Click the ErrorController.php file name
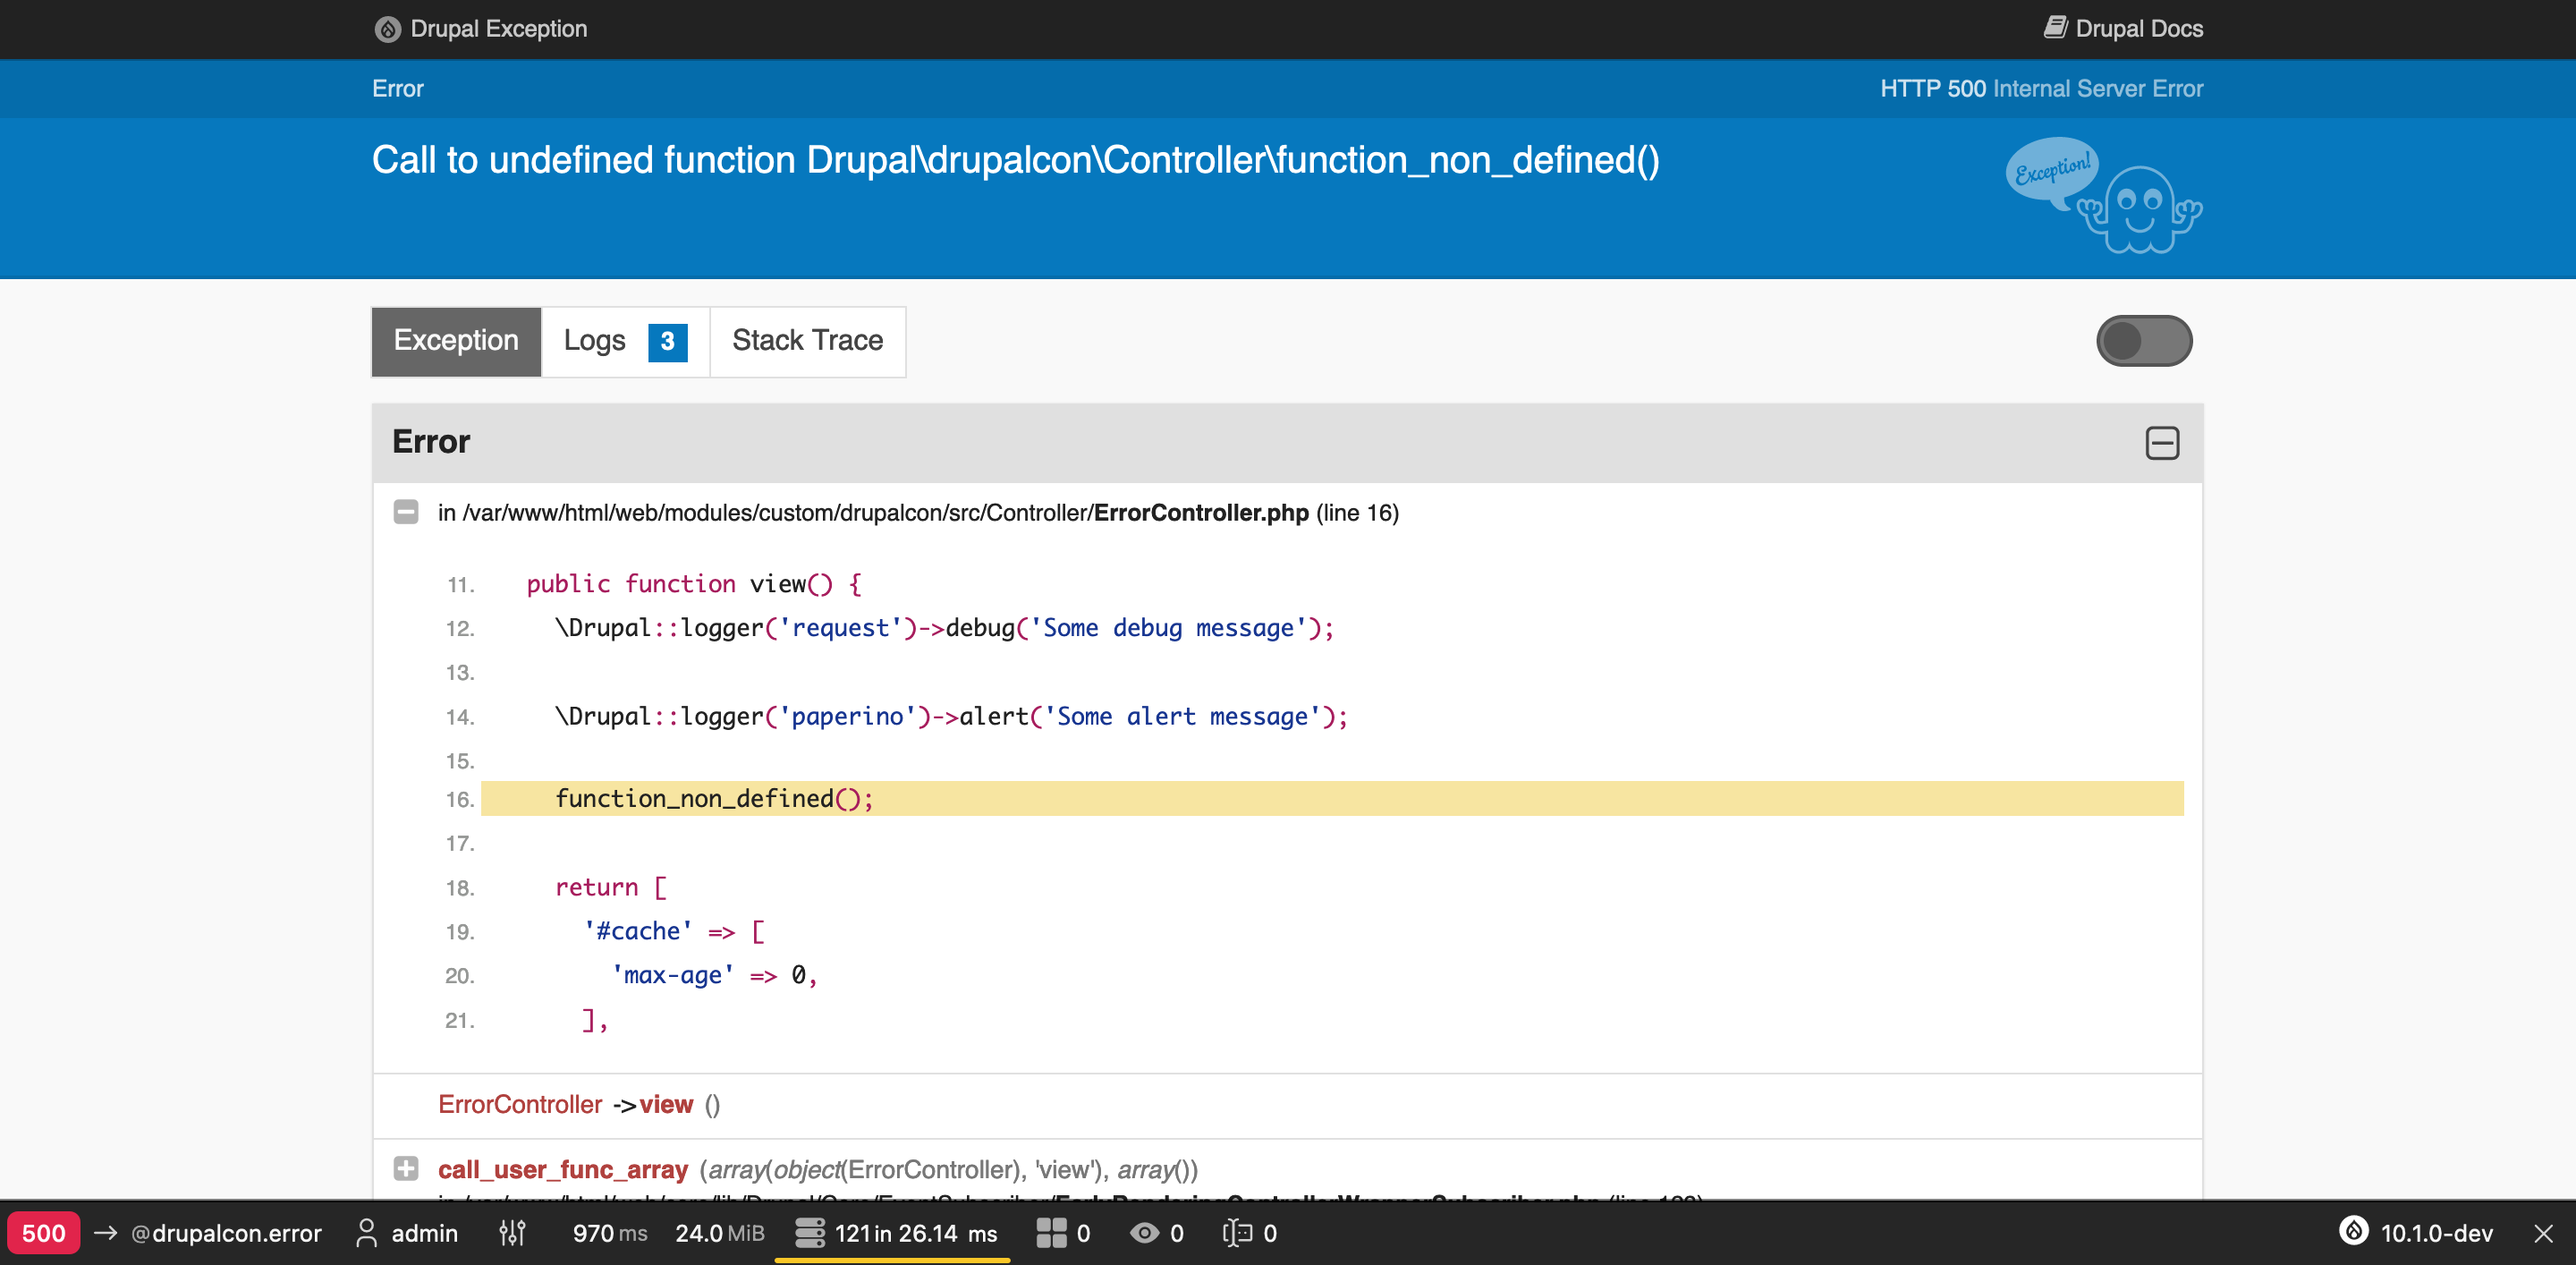 (1201, 513)
